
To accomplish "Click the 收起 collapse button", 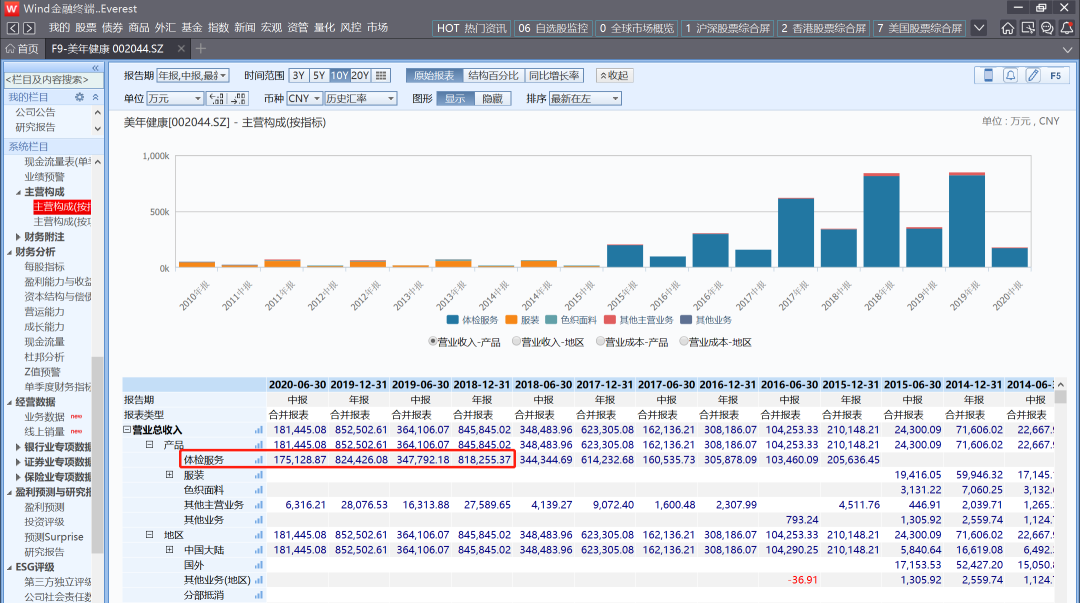I will tap(614, 75).
